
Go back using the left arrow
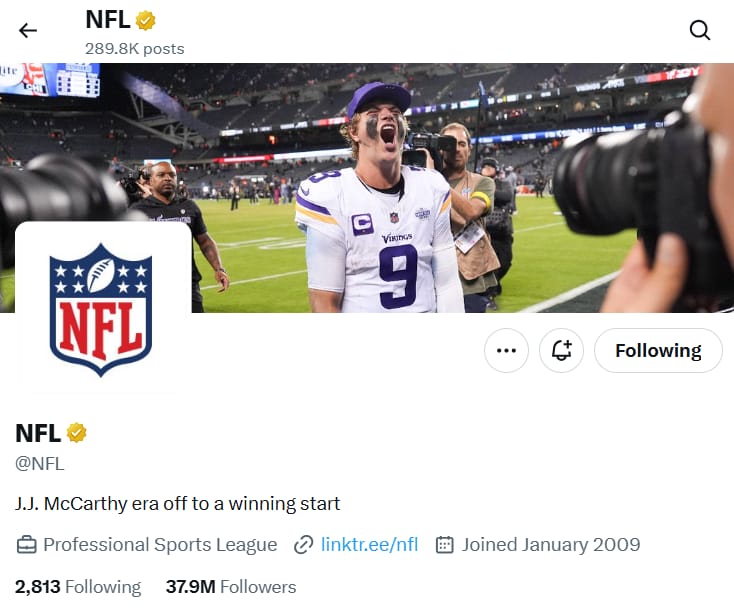[28, 30]
